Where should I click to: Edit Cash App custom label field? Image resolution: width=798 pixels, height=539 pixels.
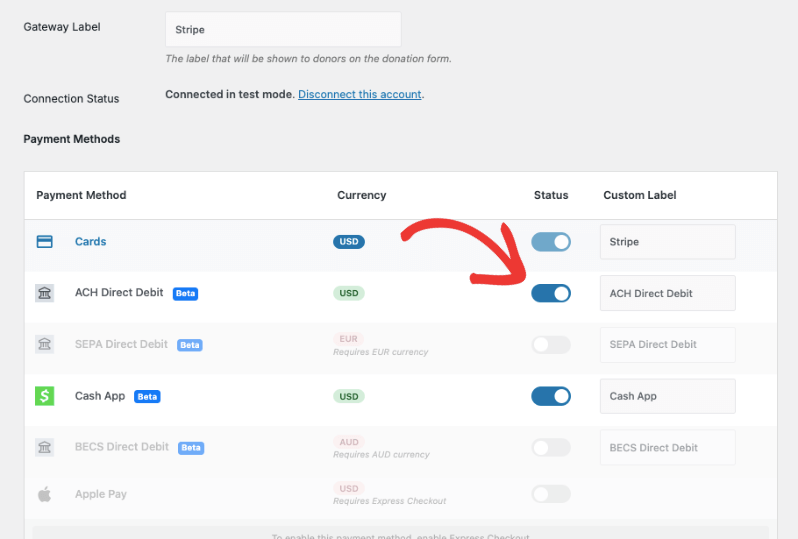point(668,396)
